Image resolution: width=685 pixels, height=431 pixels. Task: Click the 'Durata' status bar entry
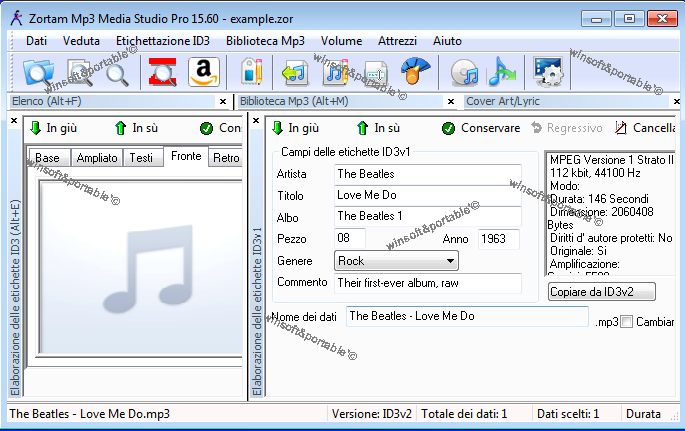coord(643,414)
